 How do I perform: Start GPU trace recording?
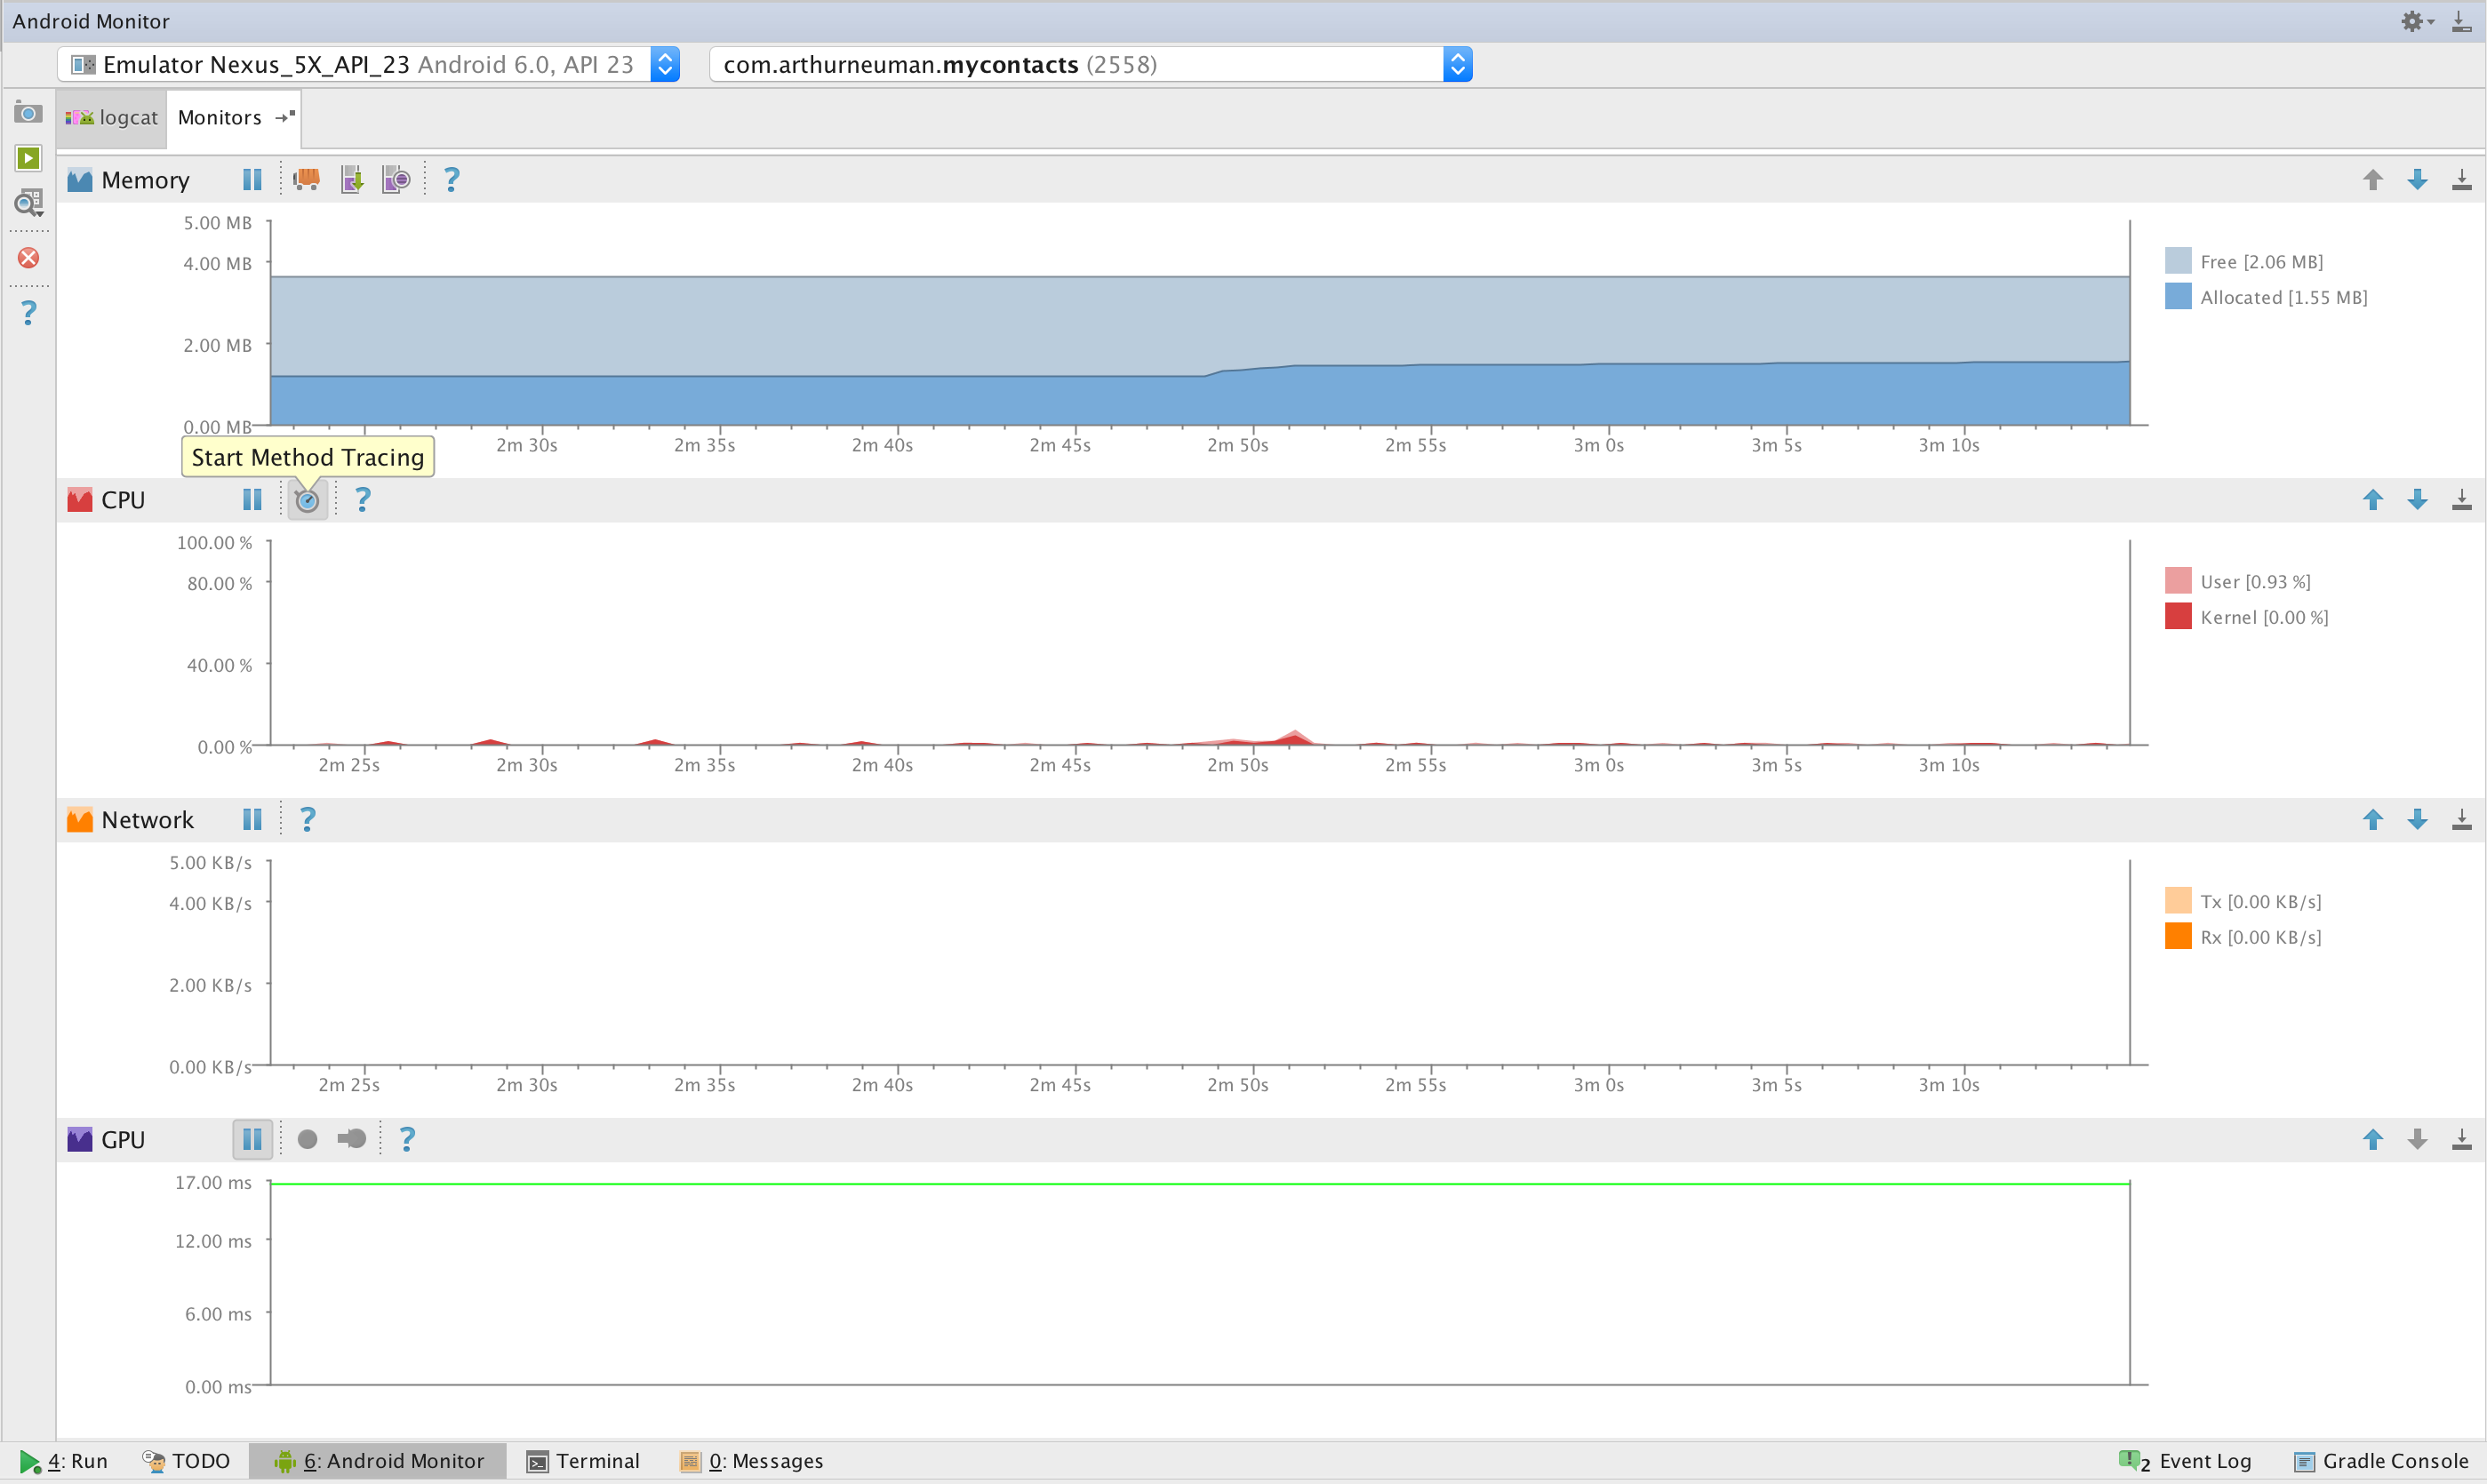pyautogui.click(x=308, y=1140)
